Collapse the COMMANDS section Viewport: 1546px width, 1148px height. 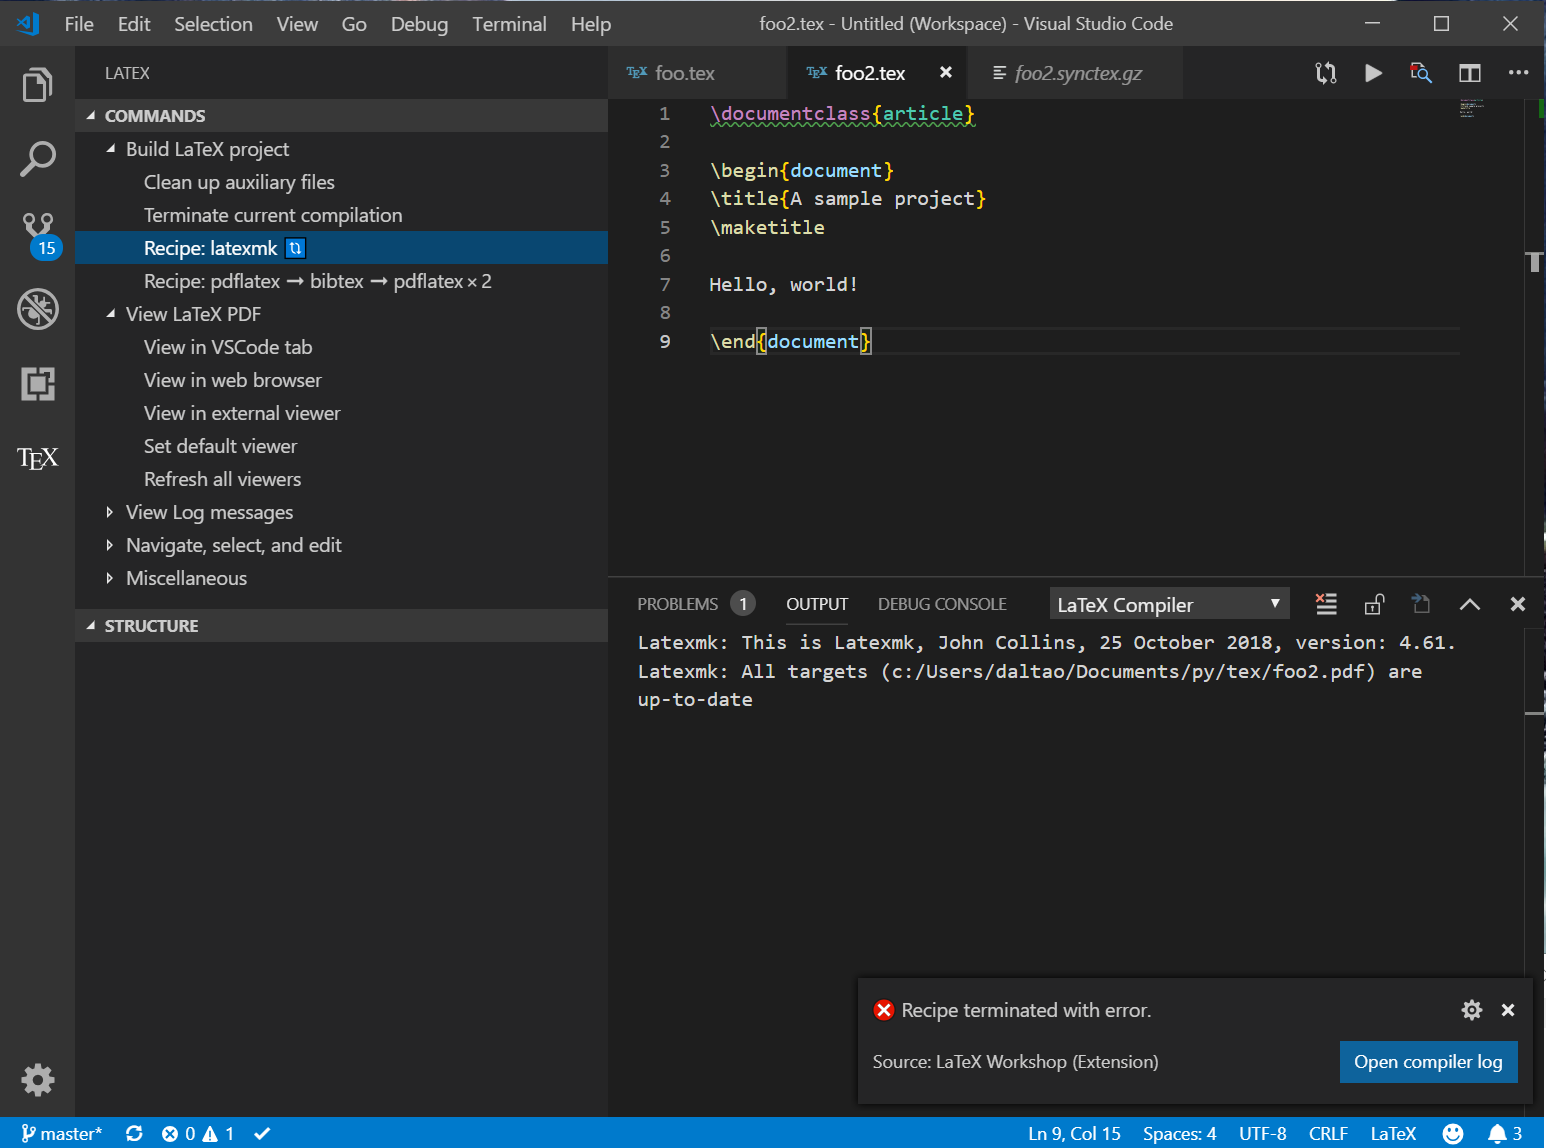341,115
